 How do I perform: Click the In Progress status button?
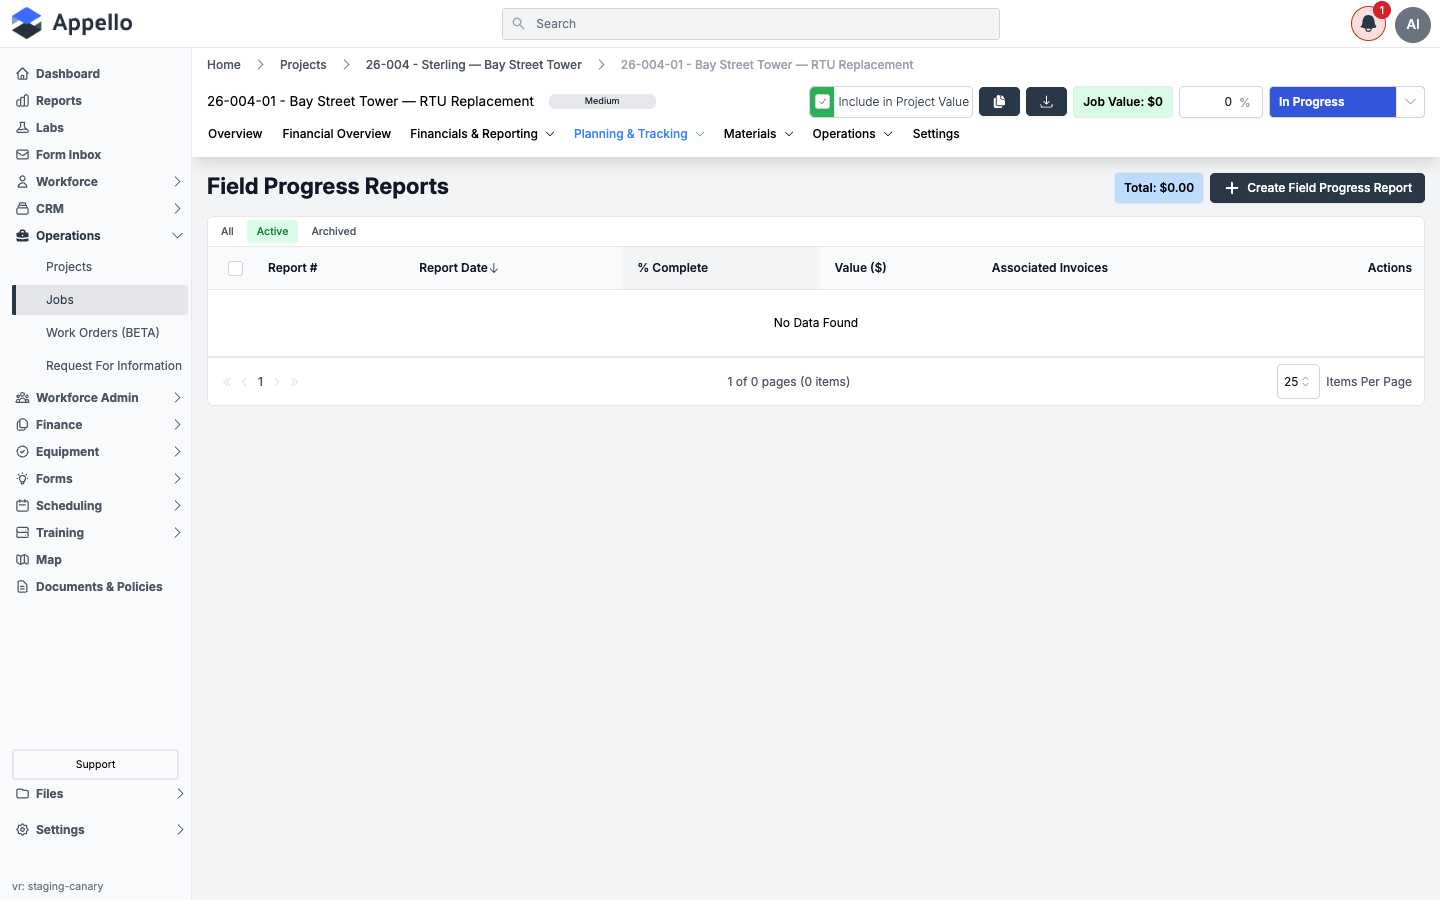tap(1332, 102)
